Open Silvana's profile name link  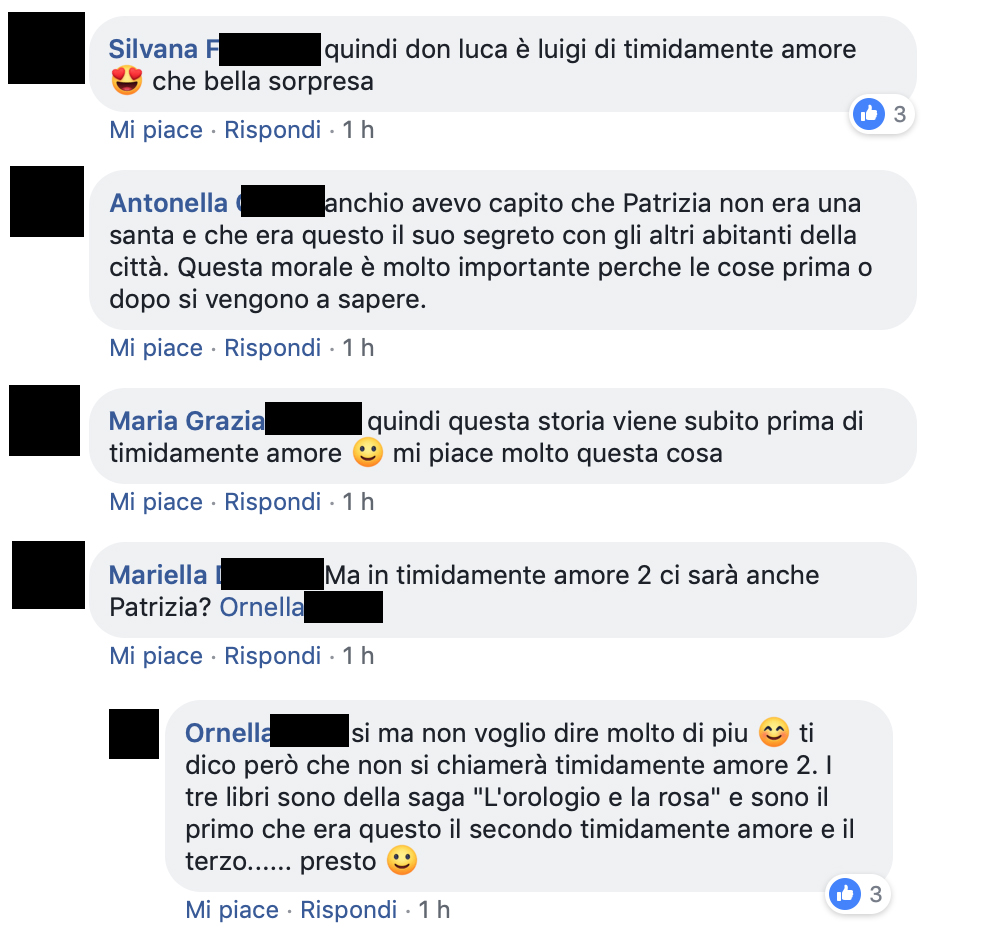[x=215, y=49]
